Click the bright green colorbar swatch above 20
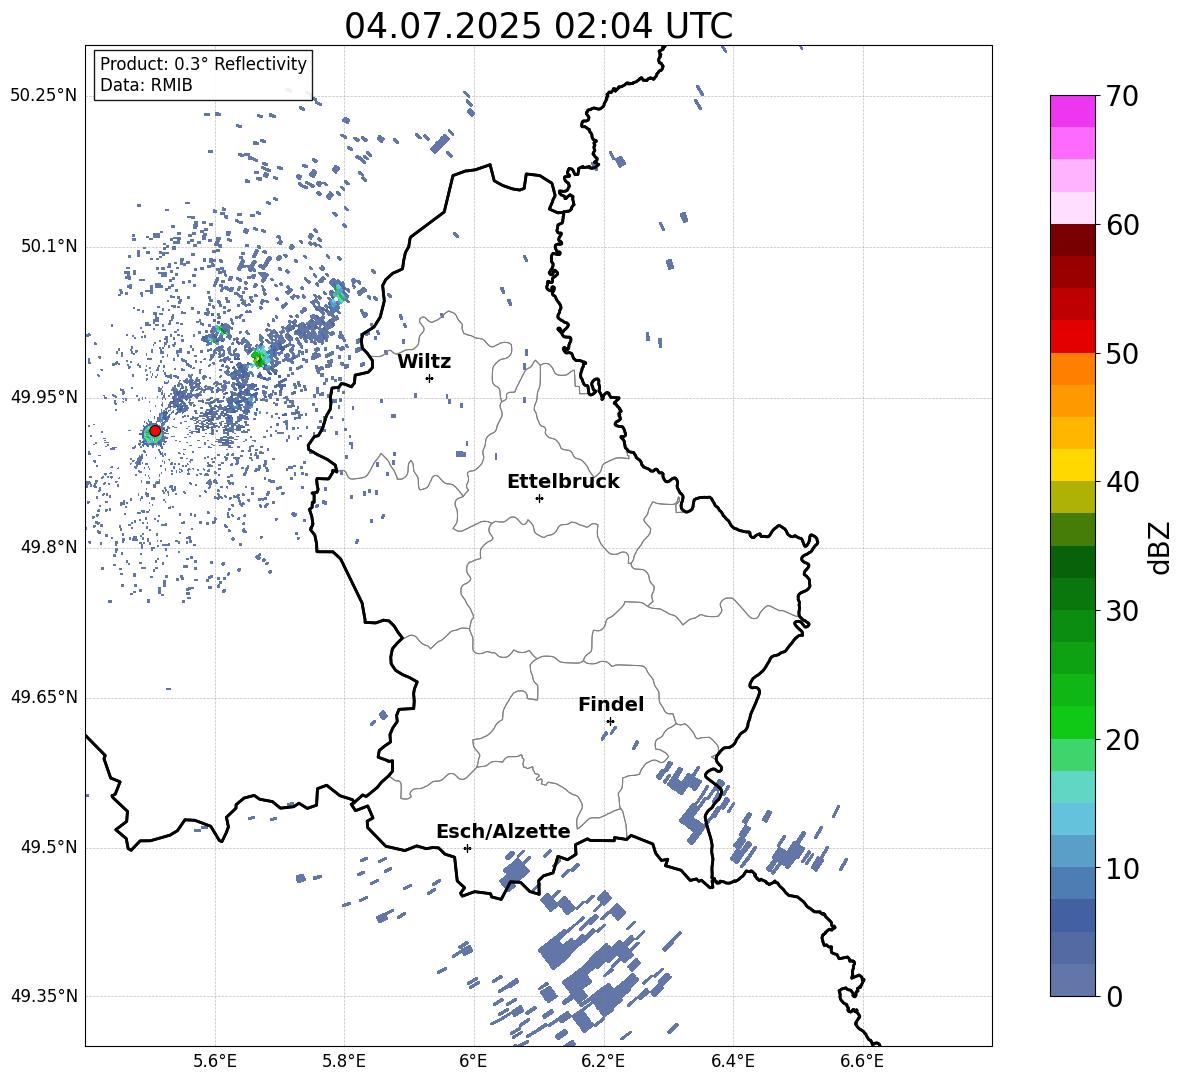Image resolution: width=1184 pixels, height=1081 pixels. tap(1072, 722)
